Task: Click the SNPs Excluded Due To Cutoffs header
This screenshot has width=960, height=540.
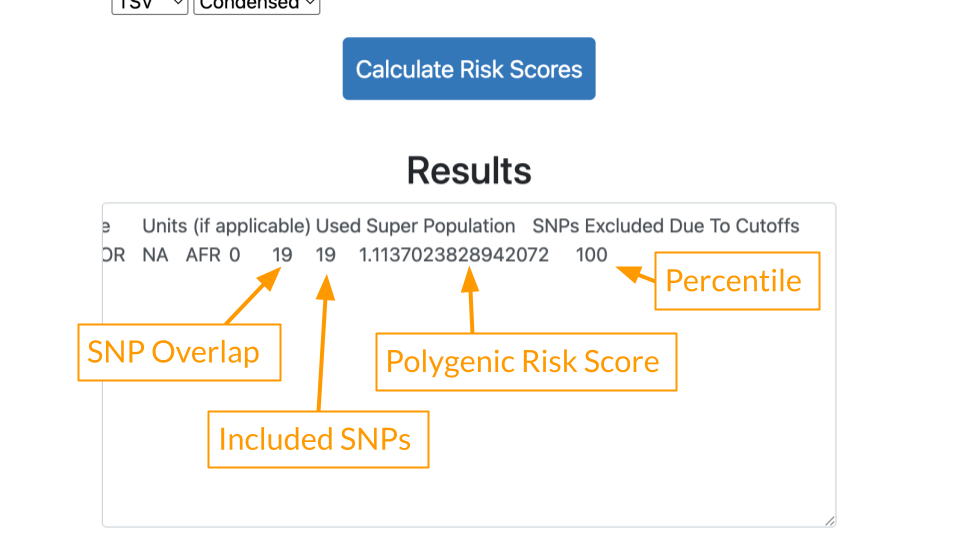Action: [666, 226]
